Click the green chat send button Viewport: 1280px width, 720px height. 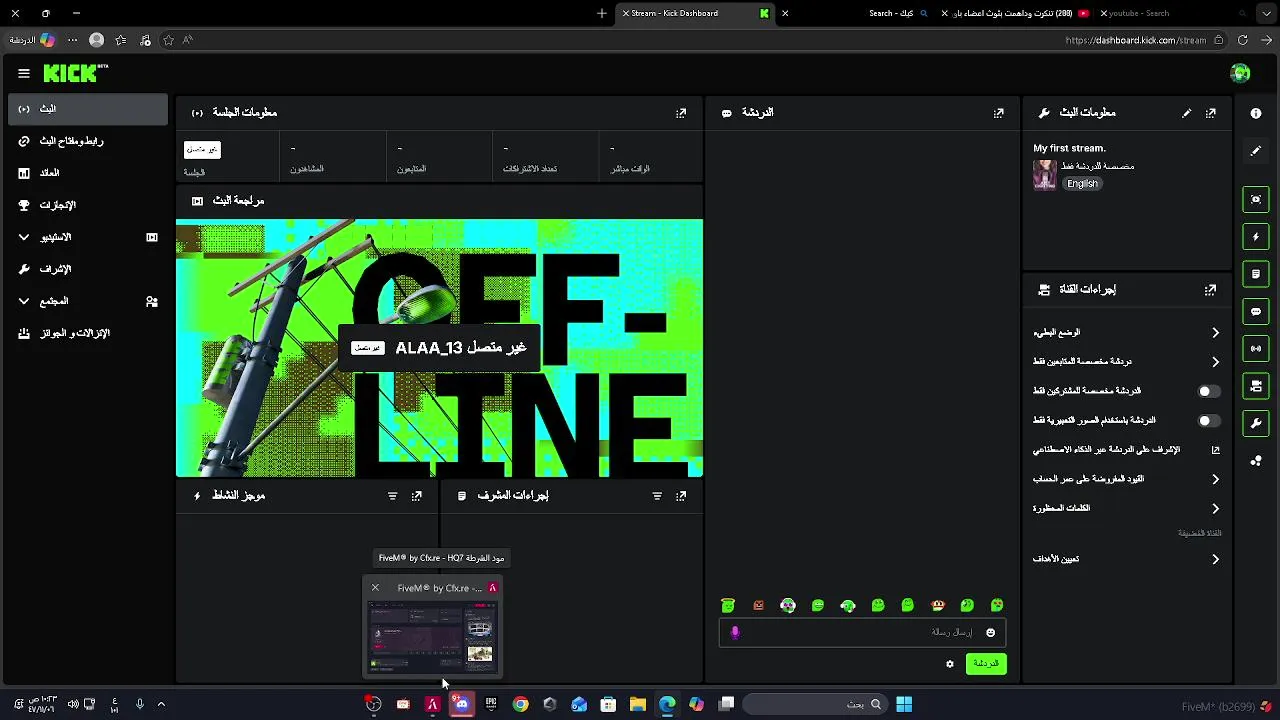tap(986, 663)
